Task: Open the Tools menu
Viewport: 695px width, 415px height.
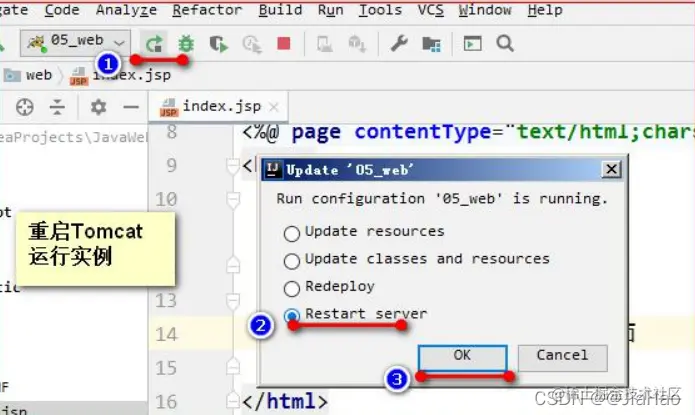Action: click(380, 10)
